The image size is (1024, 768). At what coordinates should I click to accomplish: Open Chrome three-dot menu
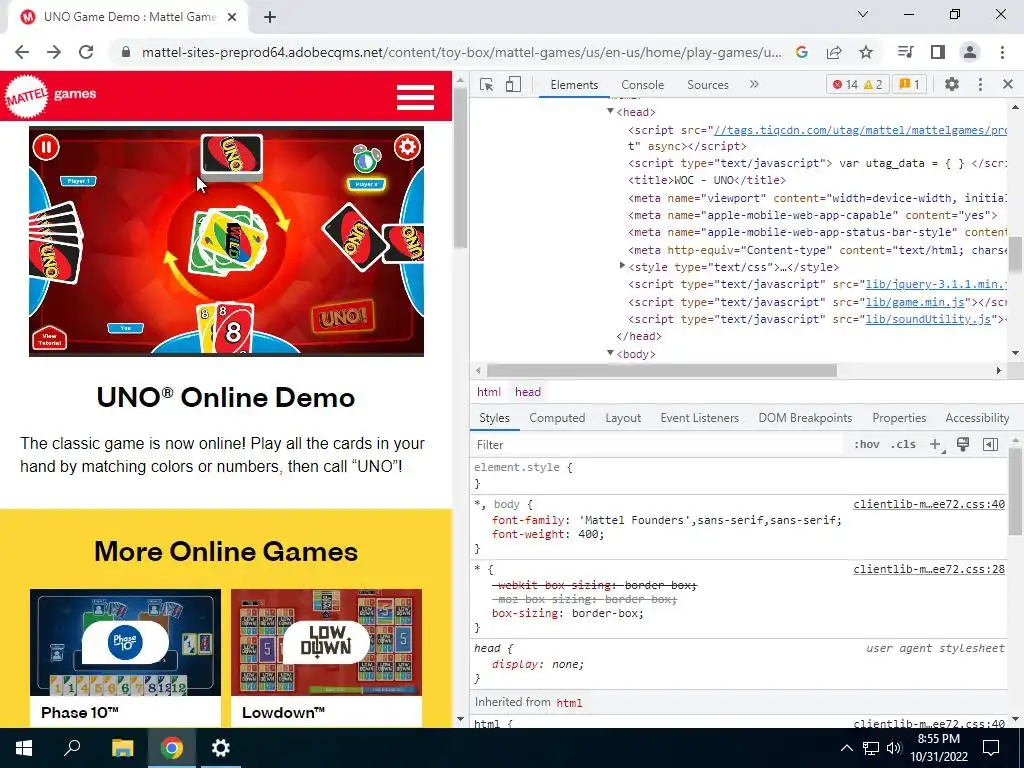coord(1002,52)
